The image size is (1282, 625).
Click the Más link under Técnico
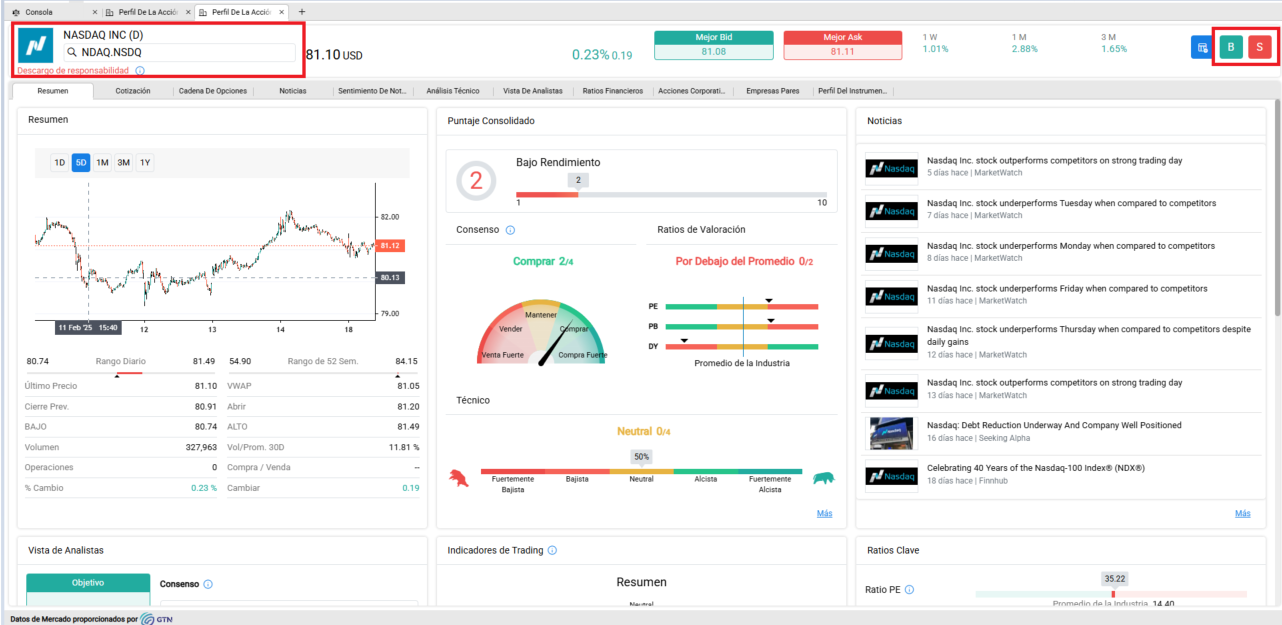coord(824,514)
